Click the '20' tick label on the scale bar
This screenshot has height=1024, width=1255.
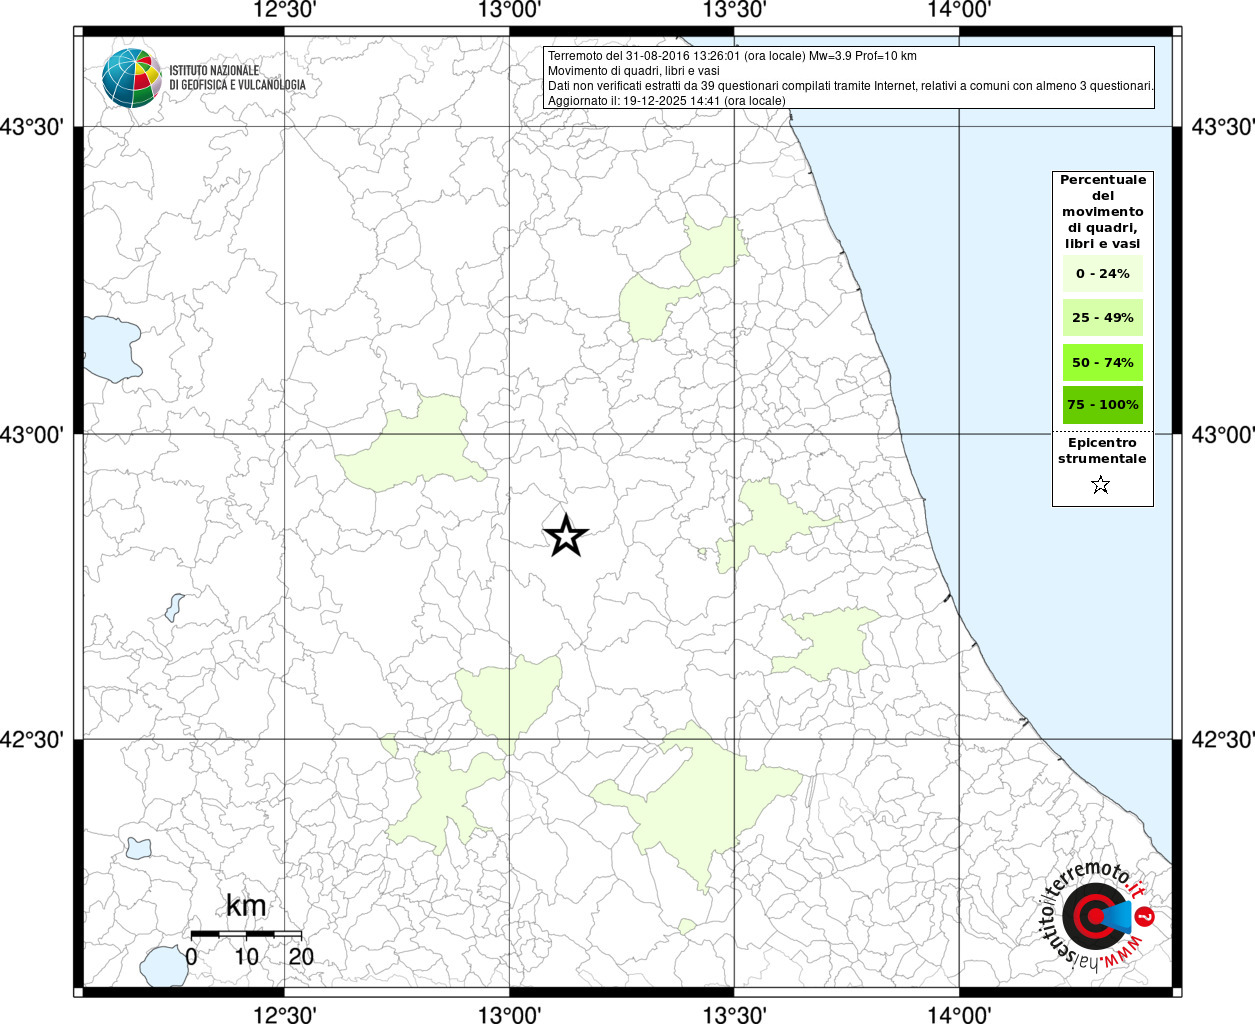[x=301, y=956]
